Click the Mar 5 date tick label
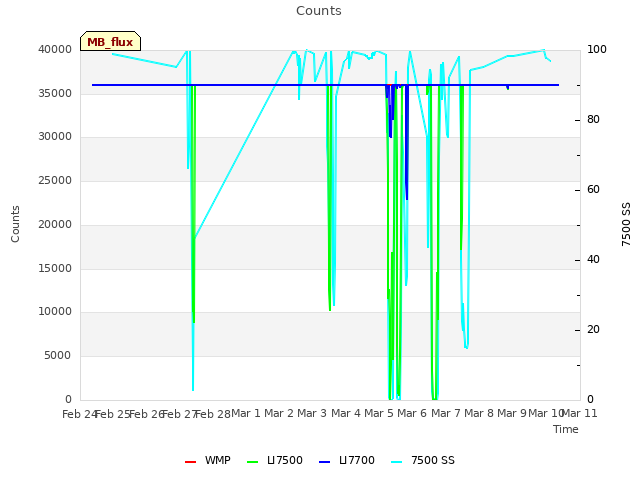Screen dimensions: 640x480 (x=379, y=413)
